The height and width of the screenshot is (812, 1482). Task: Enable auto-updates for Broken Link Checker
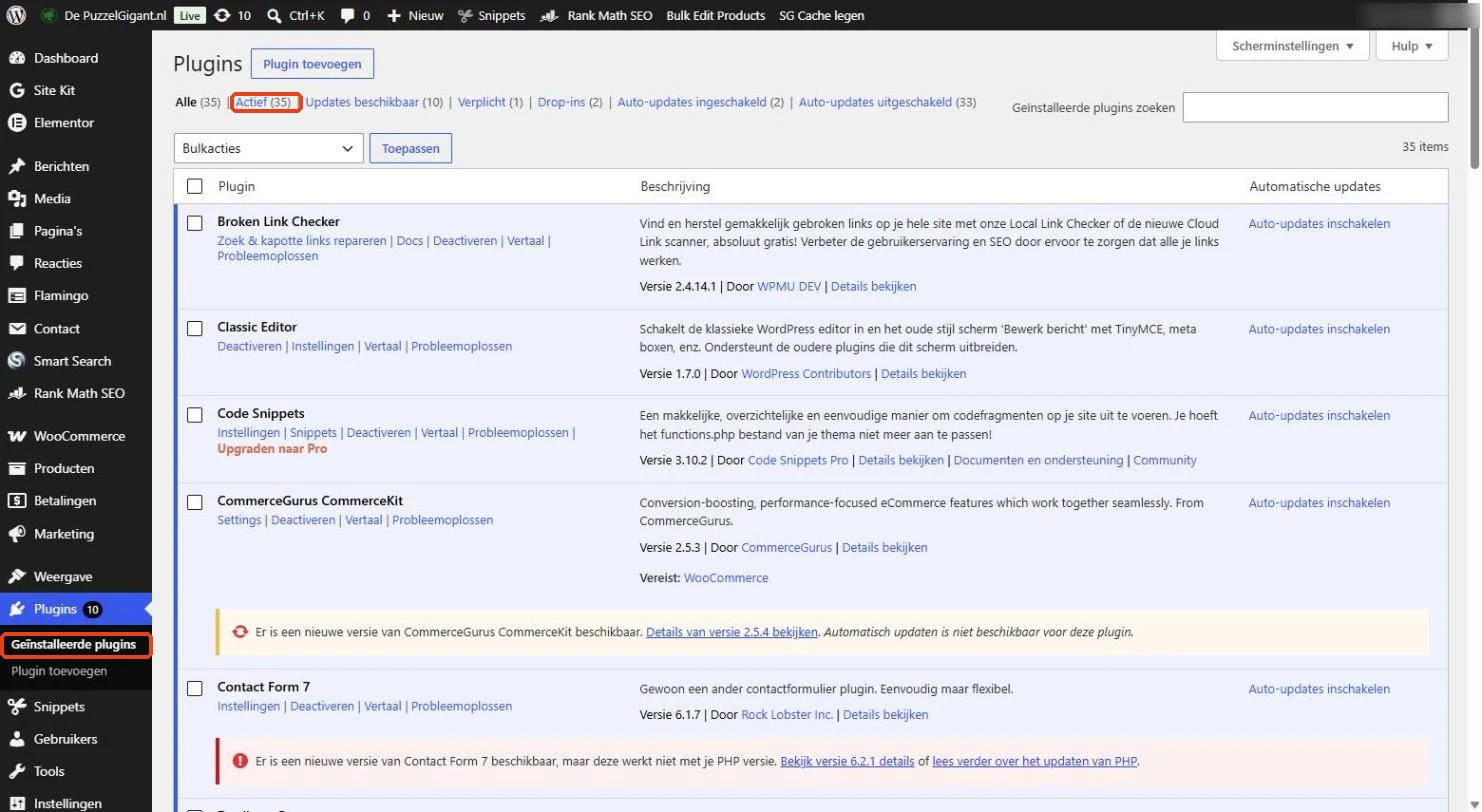point(1319,224)
